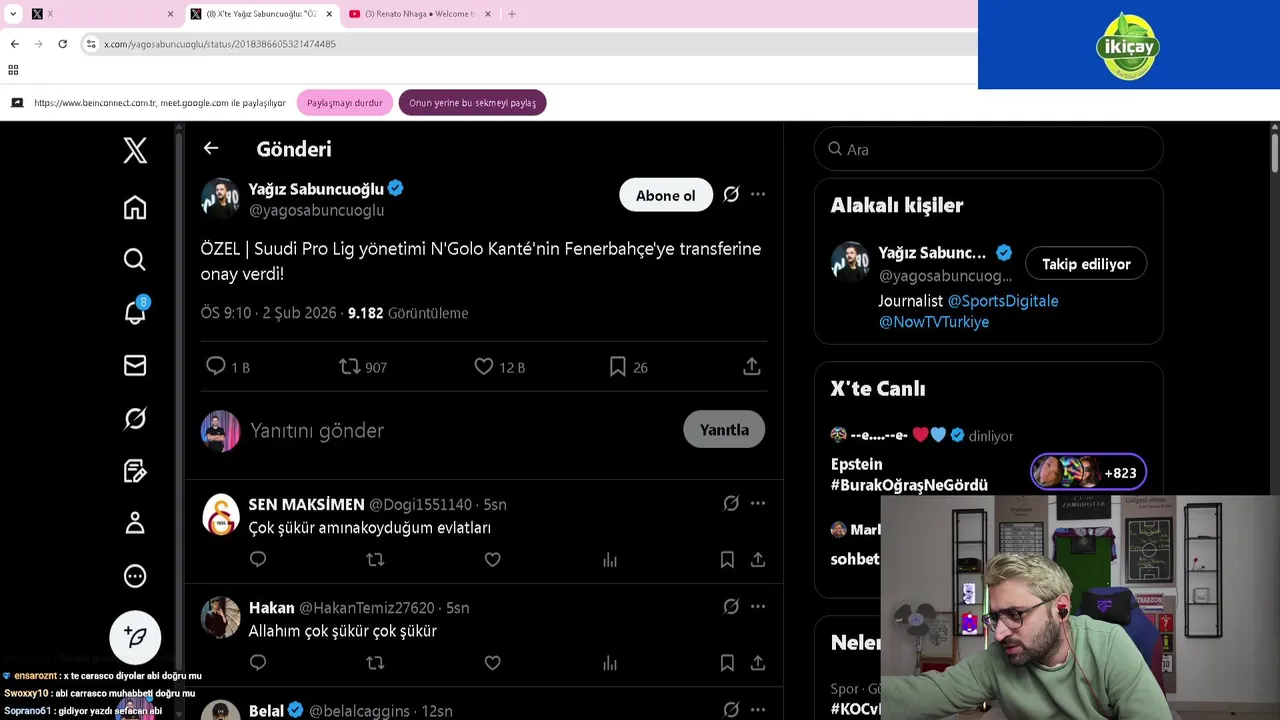The width and height of the screenshot is (1280, 720).
Task: Bookmark SEN MAKSİMEN's reply
Action: (727, 560)
